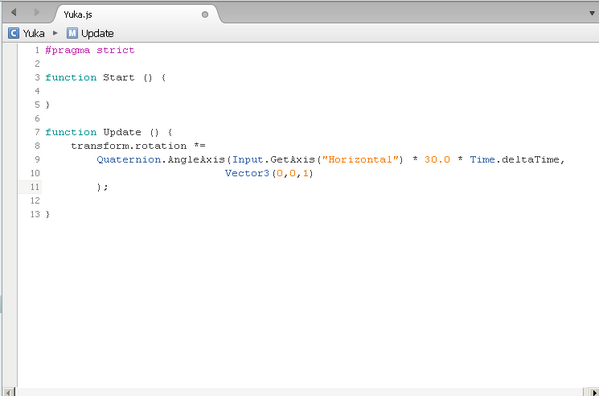This screenshot has width=599, height=396.
Task: Click the 'Quaternion' identifier
Action: pos(129,160)
